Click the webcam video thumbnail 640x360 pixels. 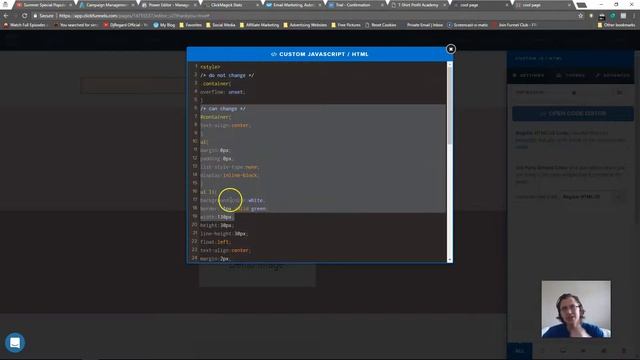[x=576, y=309]
